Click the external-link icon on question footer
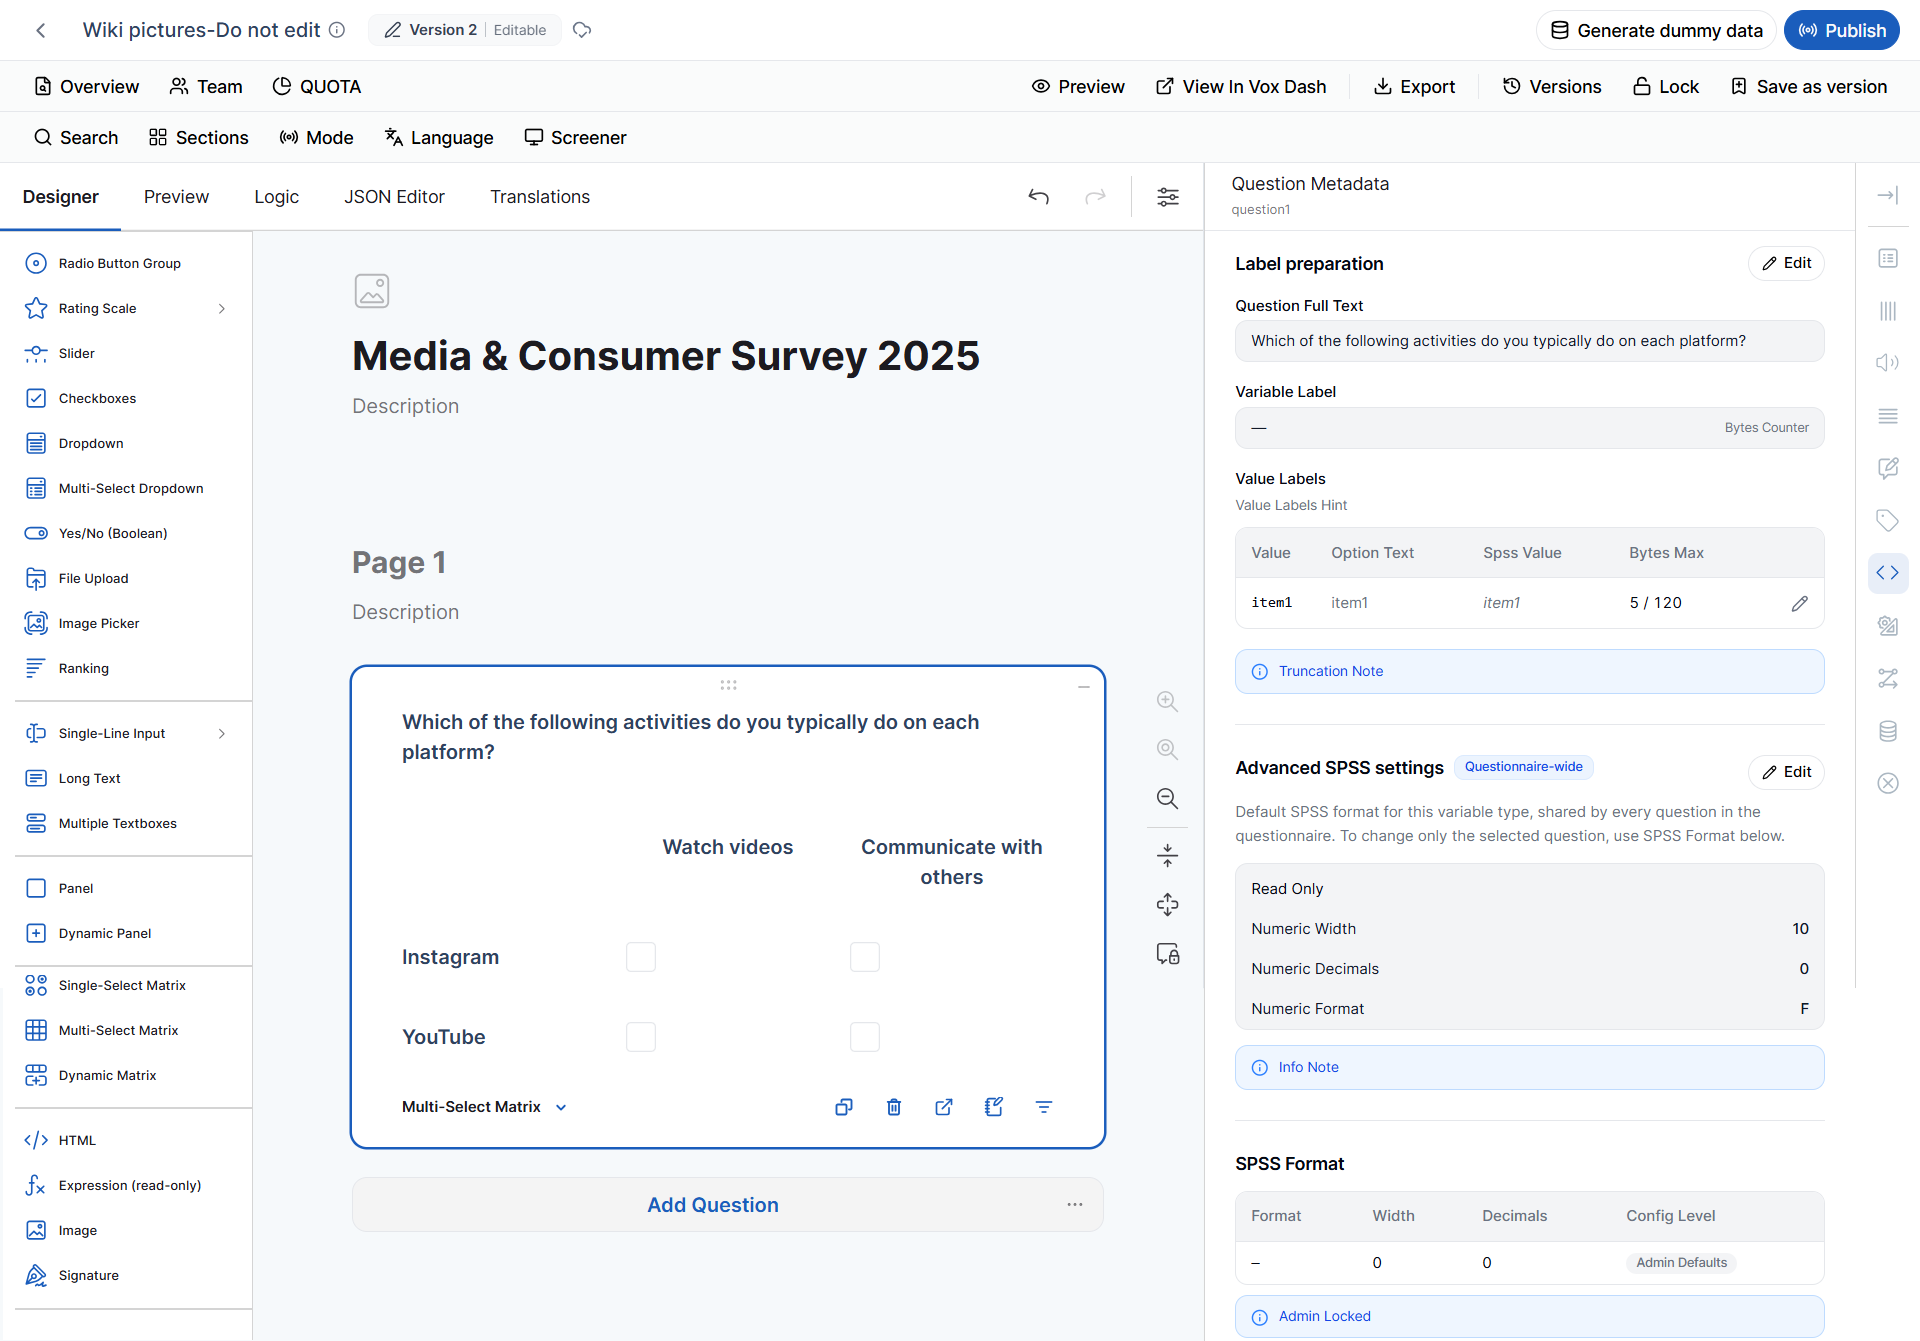 coord(944,1107)
